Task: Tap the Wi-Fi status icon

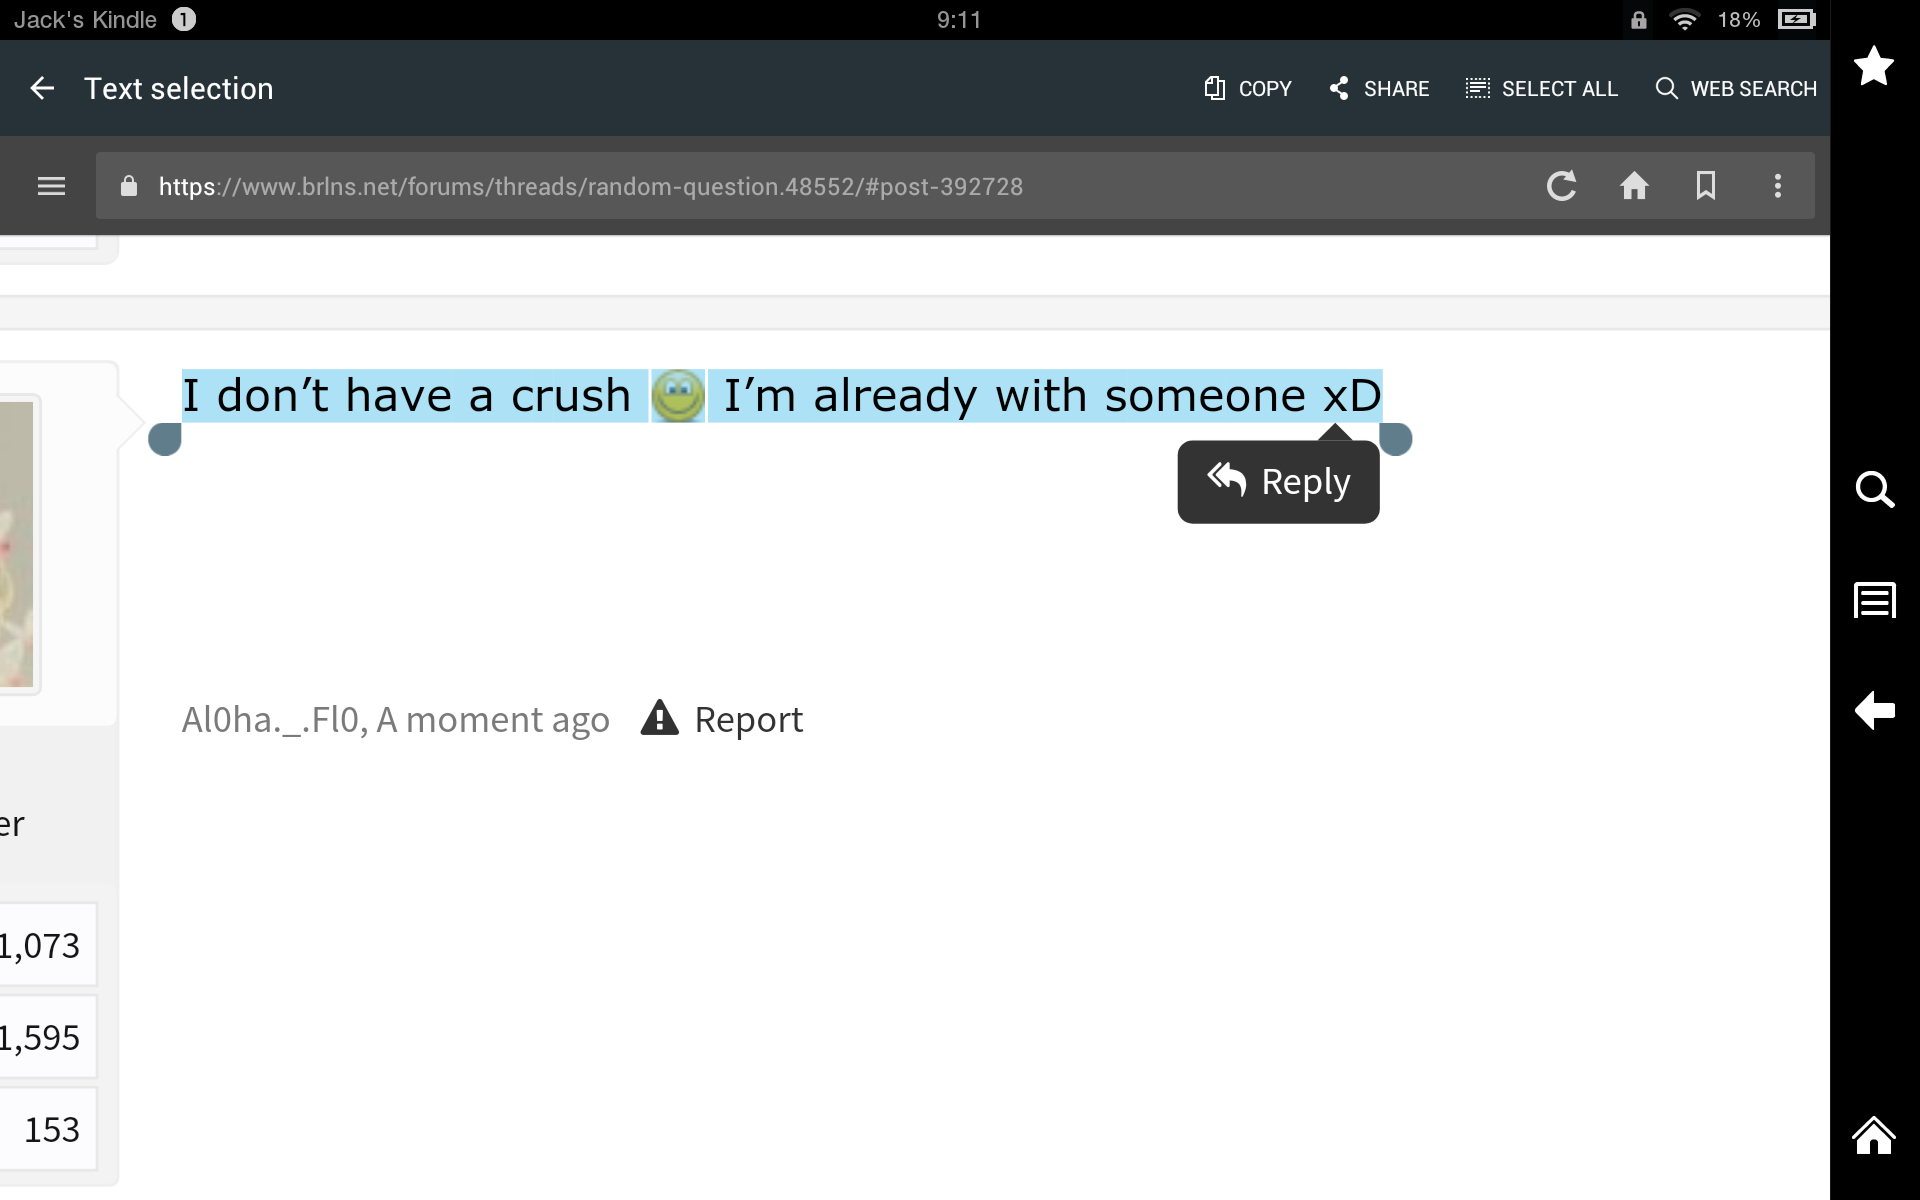Action: point(1685,20)
